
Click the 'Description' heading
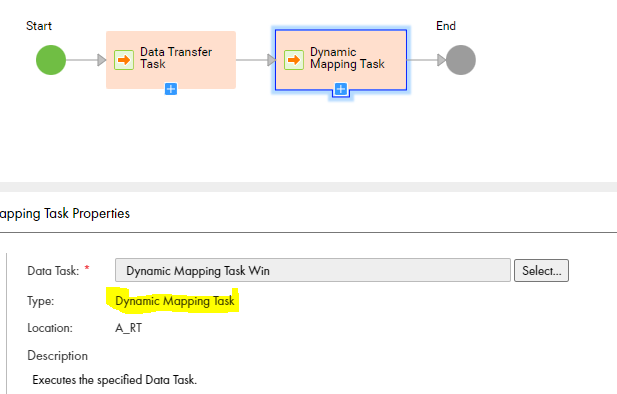(57, 356)
